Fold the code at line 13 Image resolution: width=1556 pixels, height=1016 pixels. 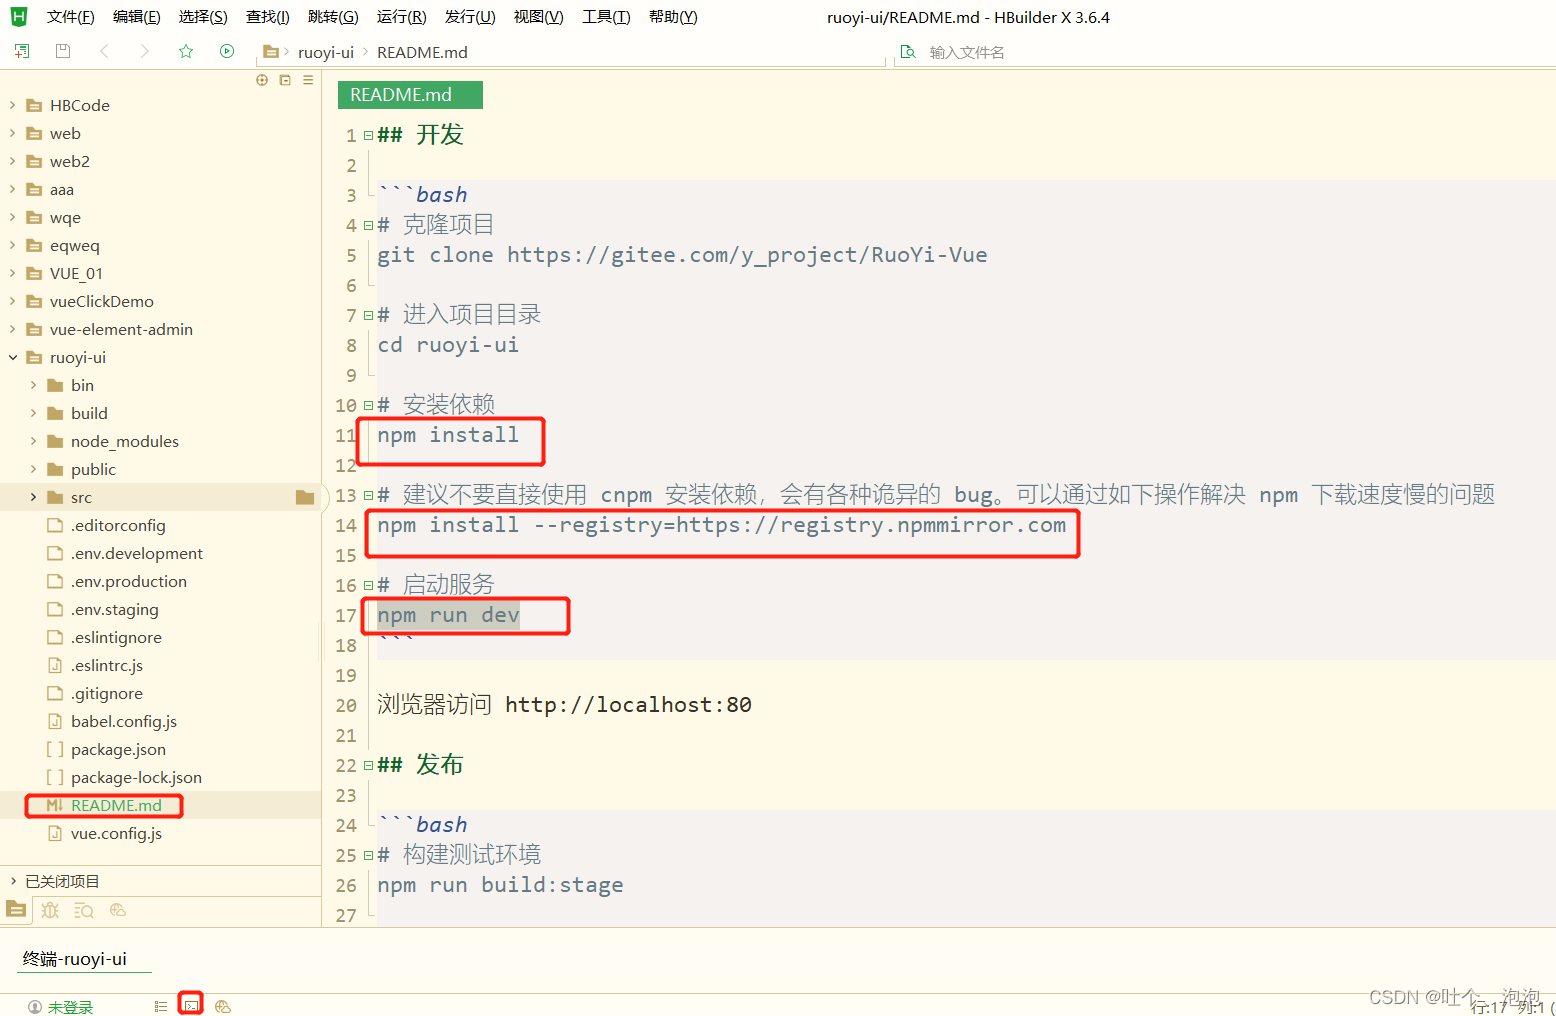(x=369, y=495)
